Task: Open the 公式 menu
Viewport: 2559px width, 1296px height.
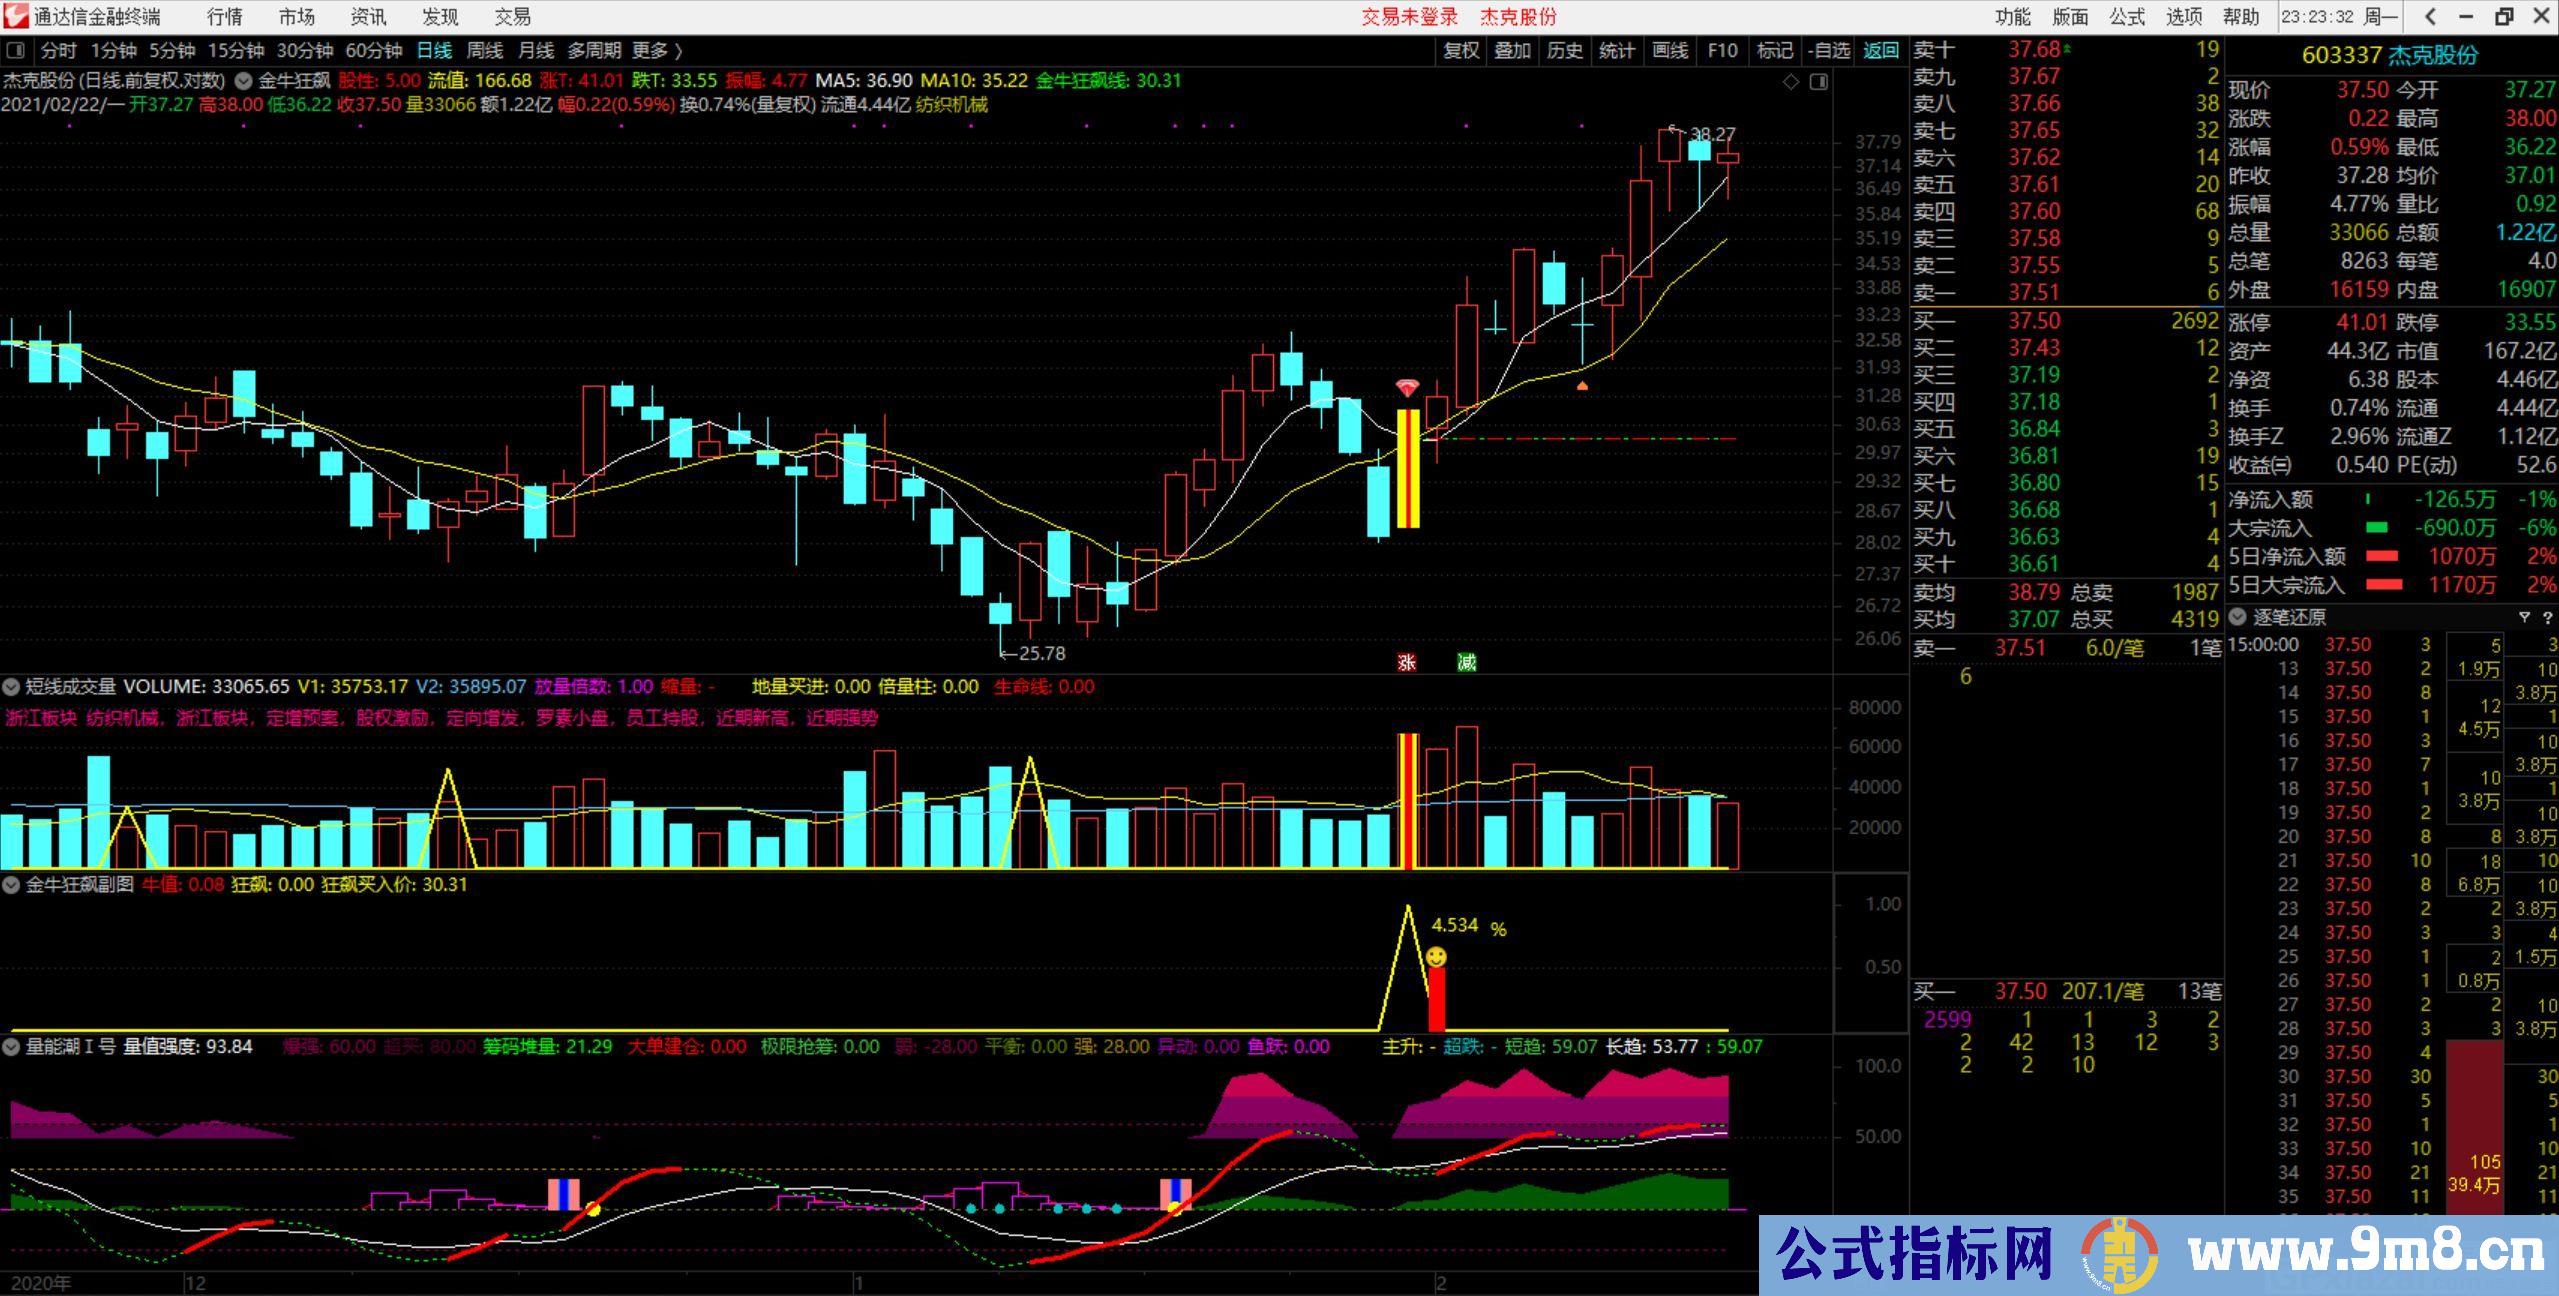Action: click(2127, 17)
